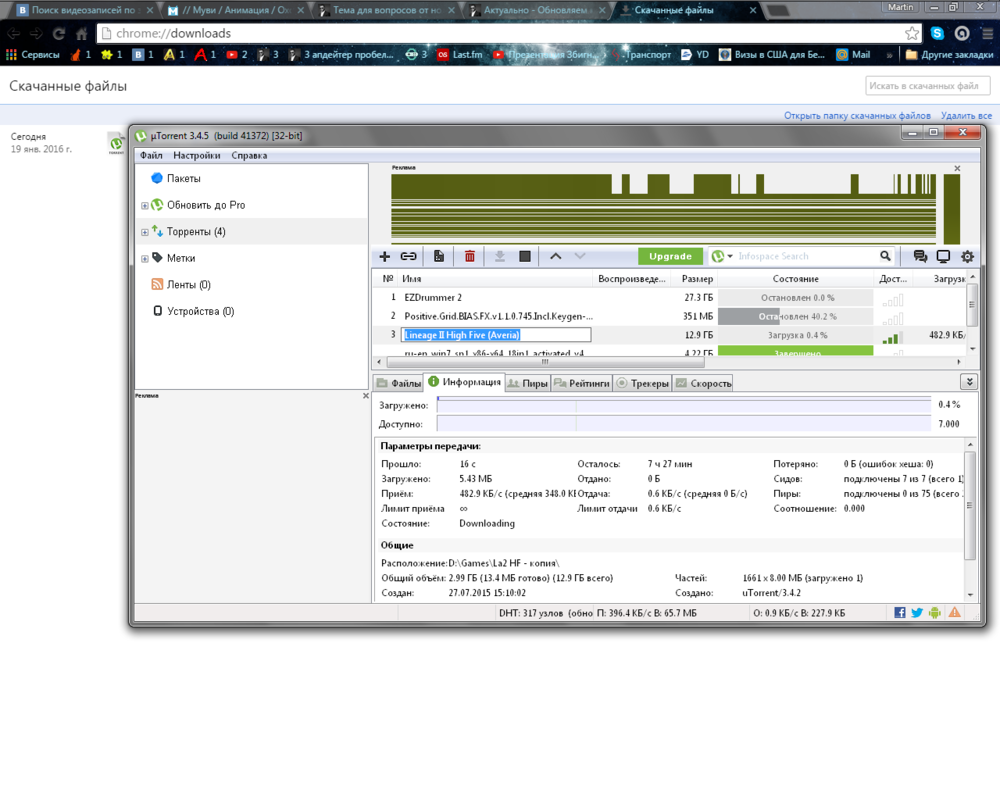Open the preferences gear icon in toolbar
The width and height of the screenshot is (1000, 800).
pyautogui.click(x=967, y=257)
